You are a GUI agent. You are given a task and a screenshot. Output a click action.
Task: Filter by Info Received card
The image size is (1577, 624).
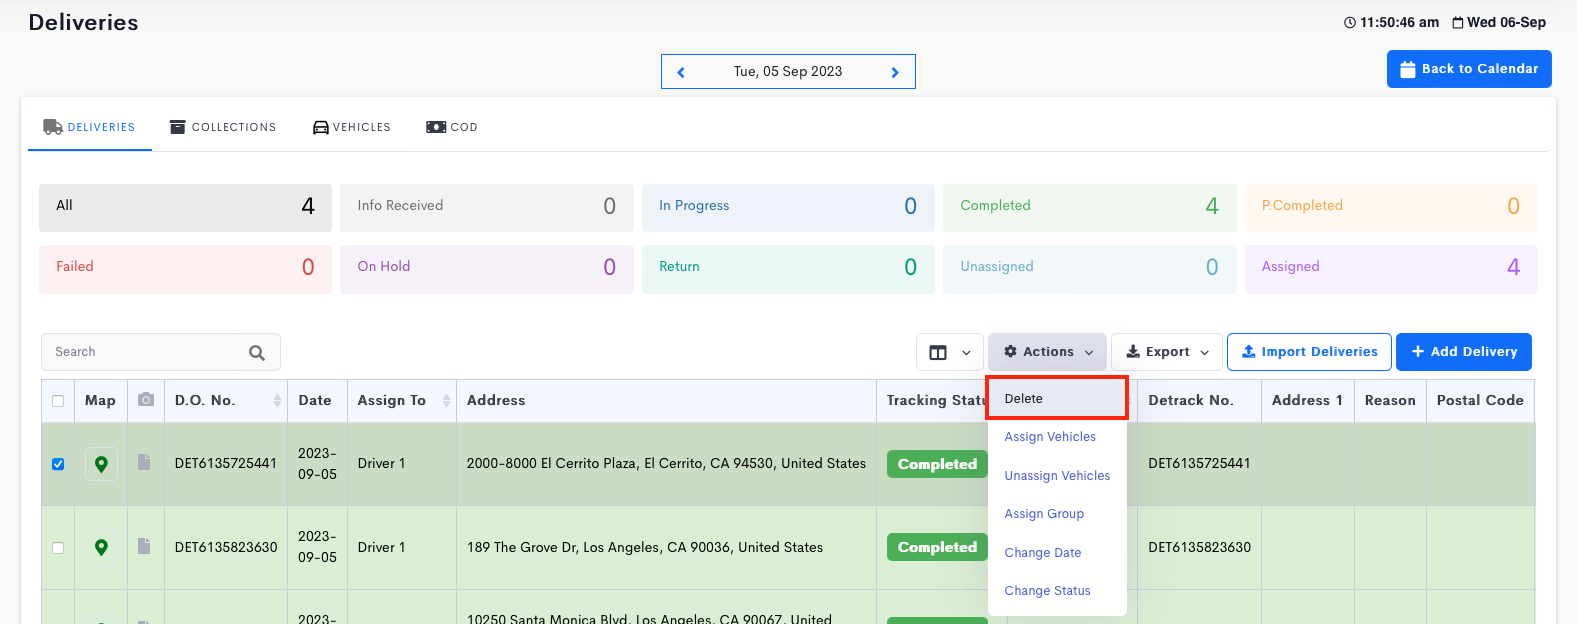(x=487, y=208)
